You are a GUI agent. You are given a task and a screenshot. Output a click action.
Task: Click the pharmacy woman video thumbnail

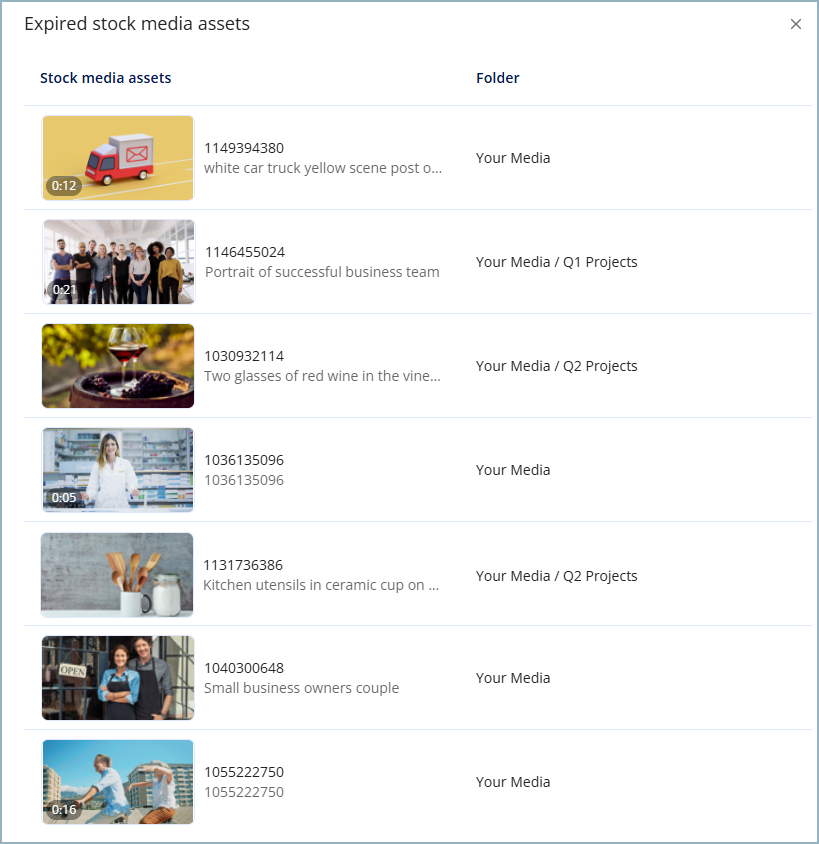(117, 470)
